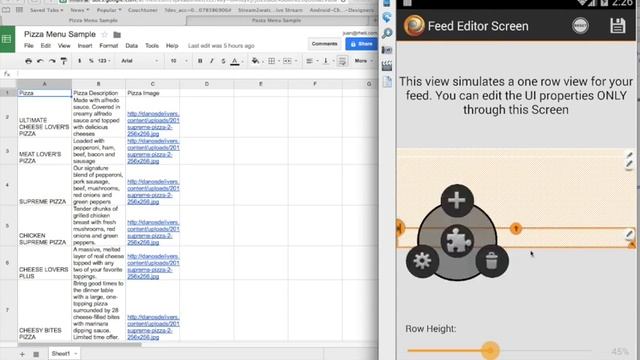The image size is (640, 360).
Task: Open the font size 10 dropdown
Action: (179, 61)
